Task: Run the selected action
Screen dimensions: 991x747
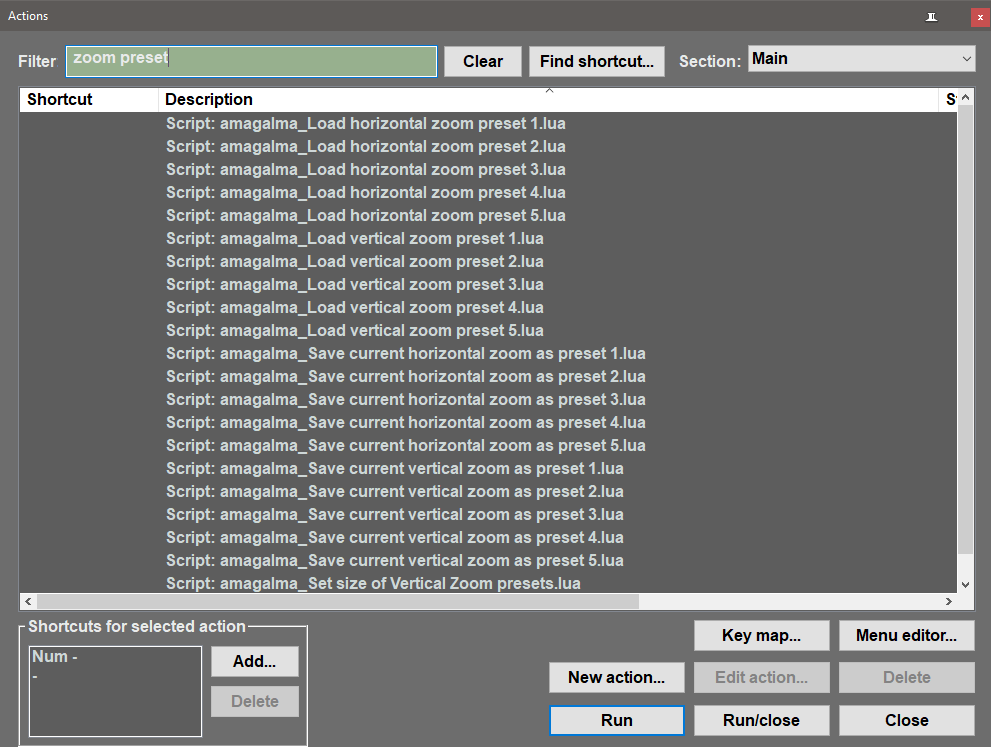Action: click(x=617, y=720)
